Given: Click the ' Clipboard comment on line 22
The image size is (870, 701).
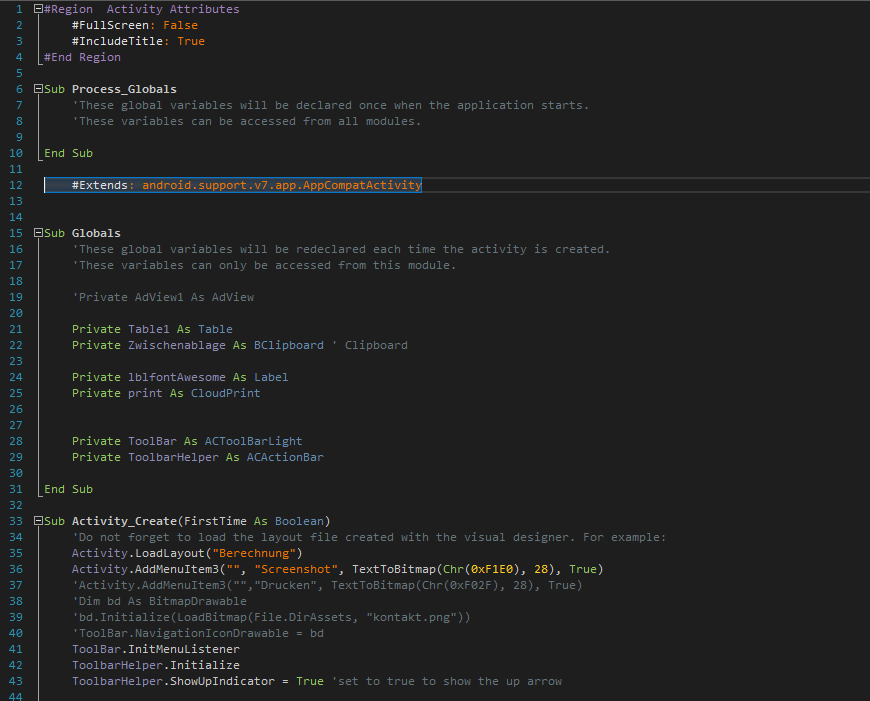Looking at the screenshot, I should (x=370, y=345).
